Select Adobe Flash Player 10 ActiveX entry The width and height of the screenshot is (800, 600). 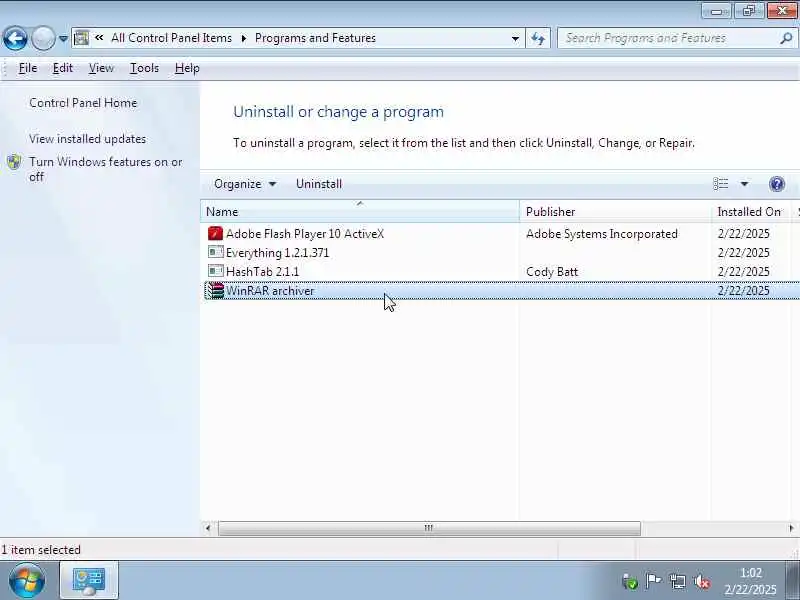(305, 234)
